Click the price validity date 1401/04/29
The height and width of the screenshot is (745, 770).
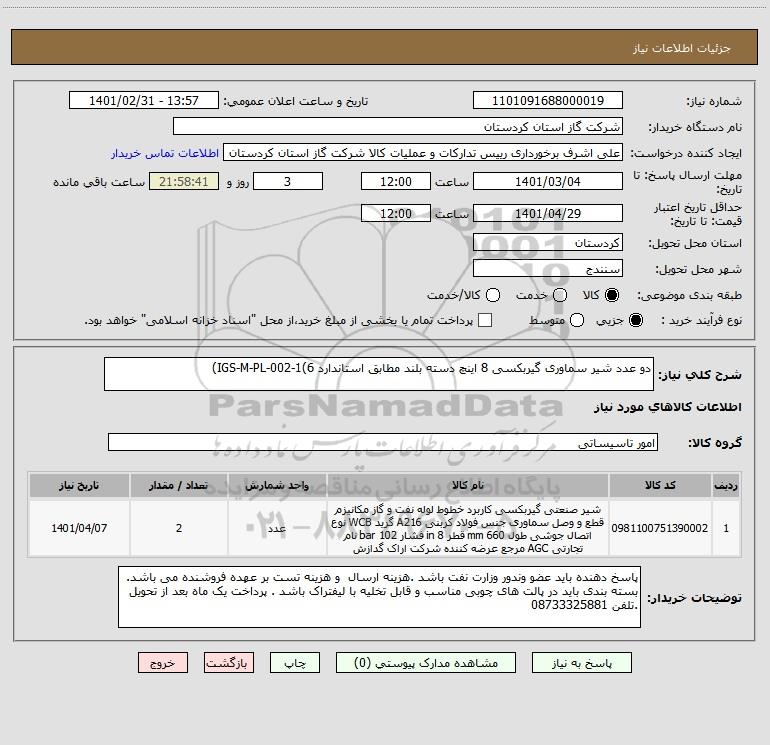click(x=548, y=214)
